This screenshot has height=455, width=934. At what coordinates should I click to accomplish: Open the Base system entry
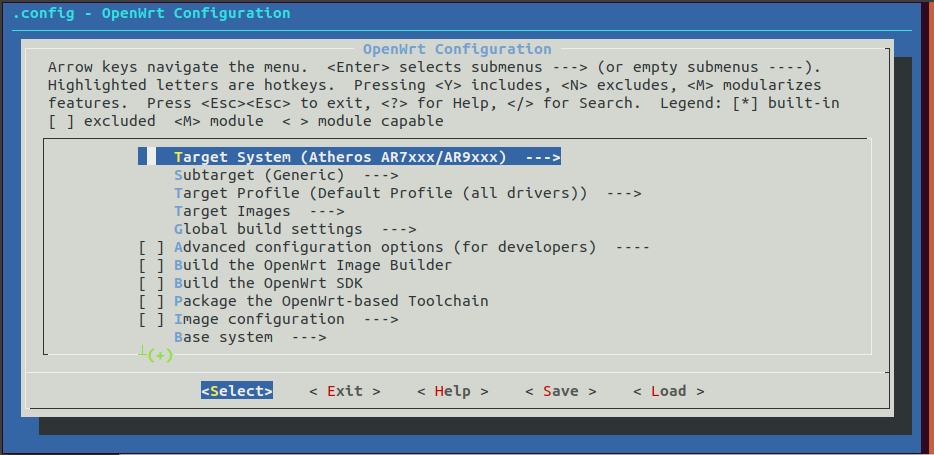250,337
